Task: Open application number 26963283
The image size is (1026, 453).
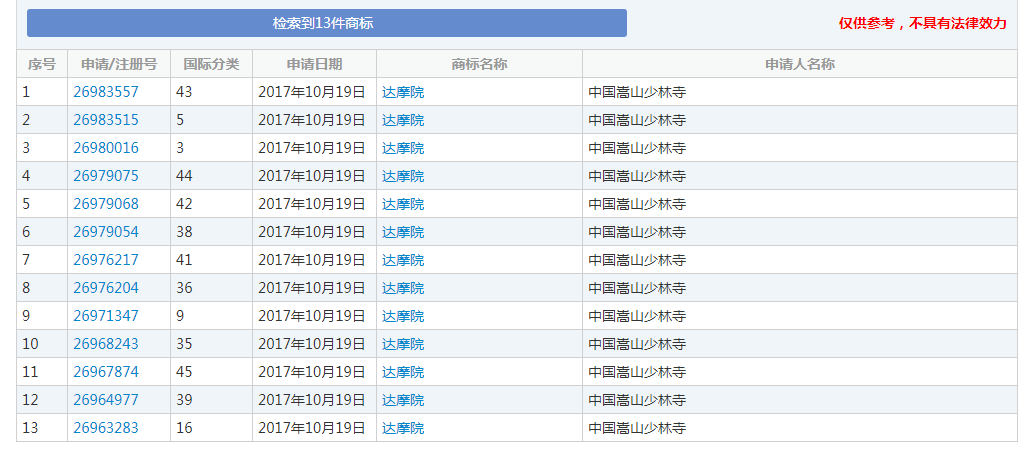Action: pyautogui.click(x=106, y=428)
